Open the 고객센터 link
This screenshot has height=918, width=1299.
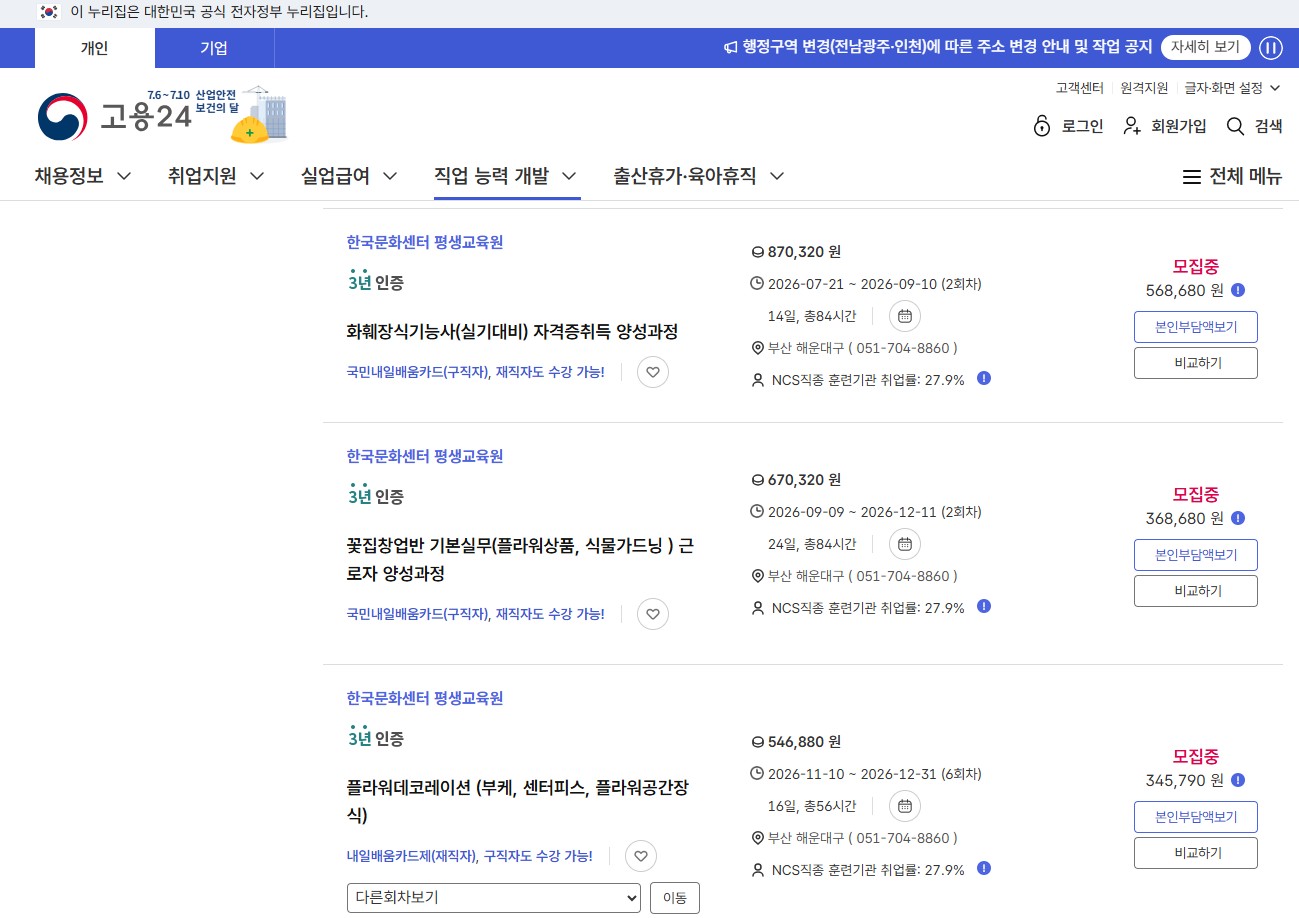[1079, 88]
